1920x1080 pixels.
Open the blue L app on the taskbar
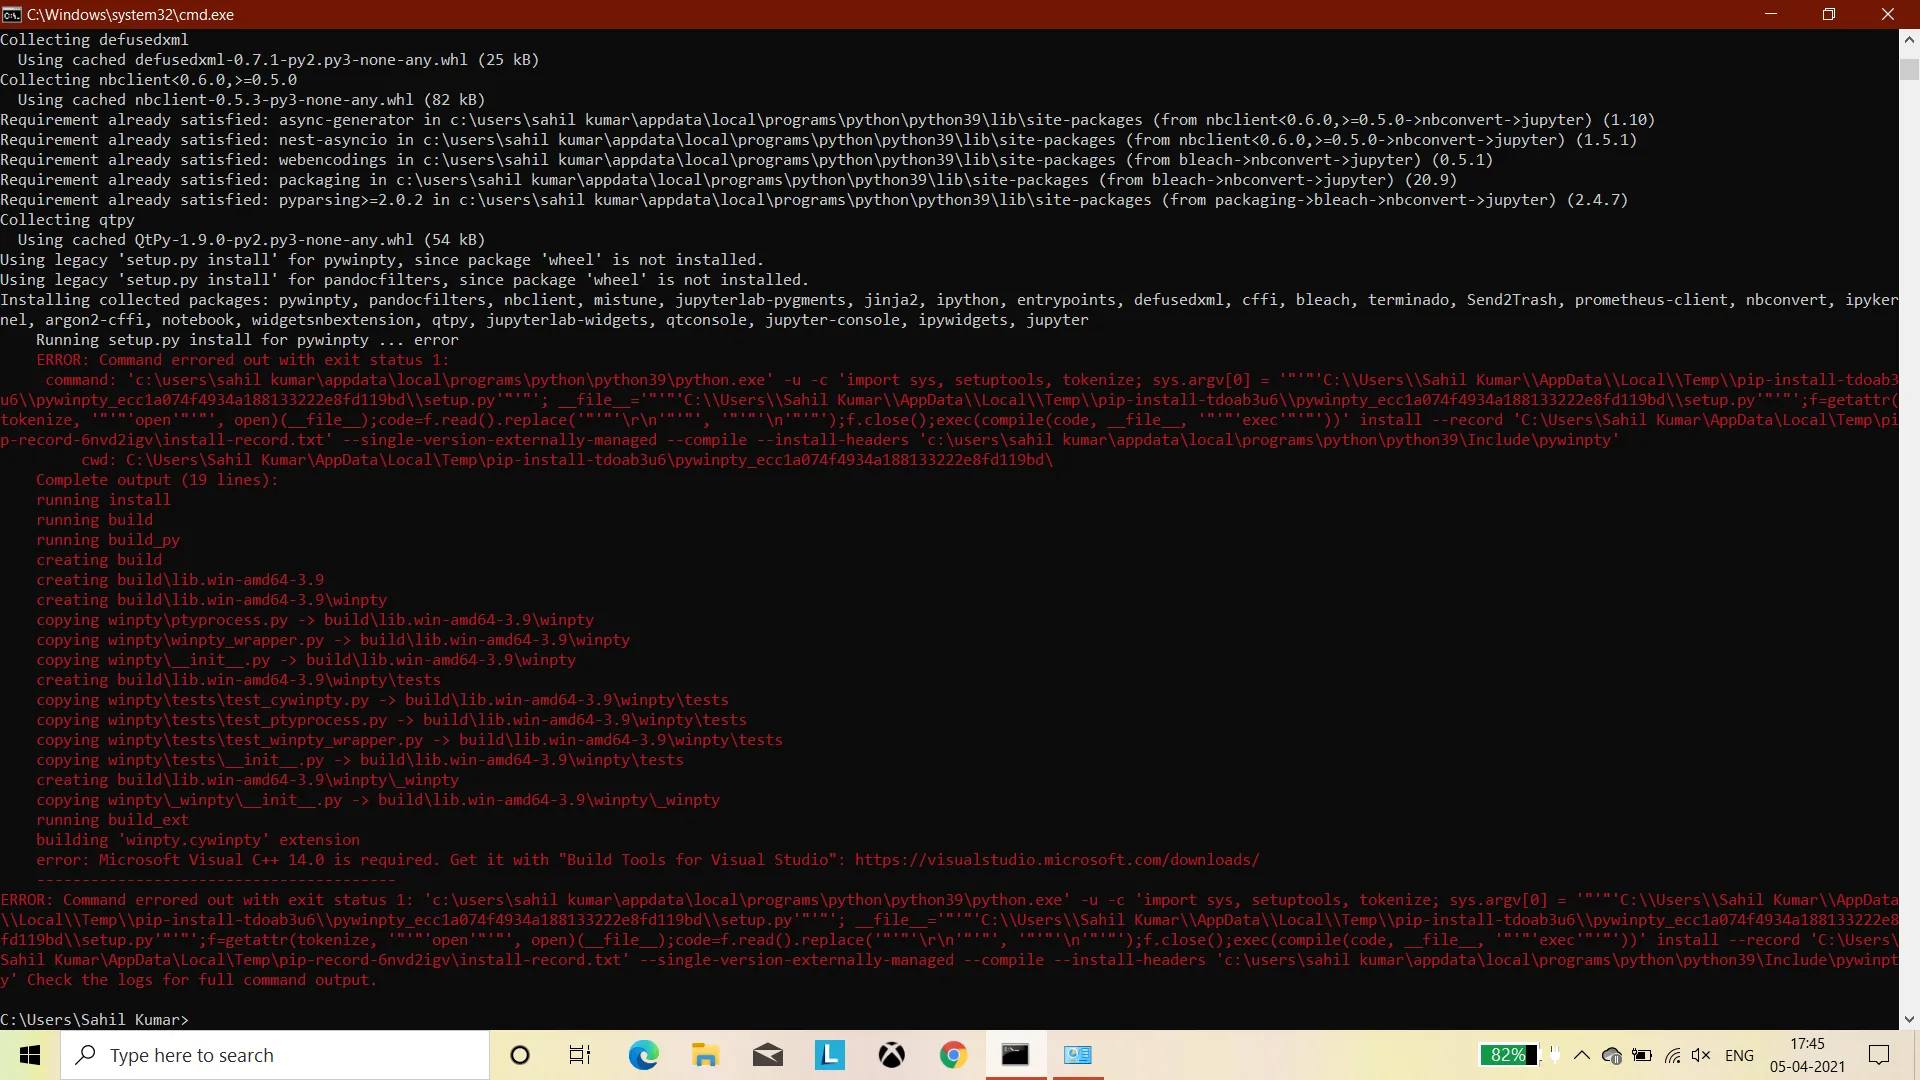pos(829,1055)
